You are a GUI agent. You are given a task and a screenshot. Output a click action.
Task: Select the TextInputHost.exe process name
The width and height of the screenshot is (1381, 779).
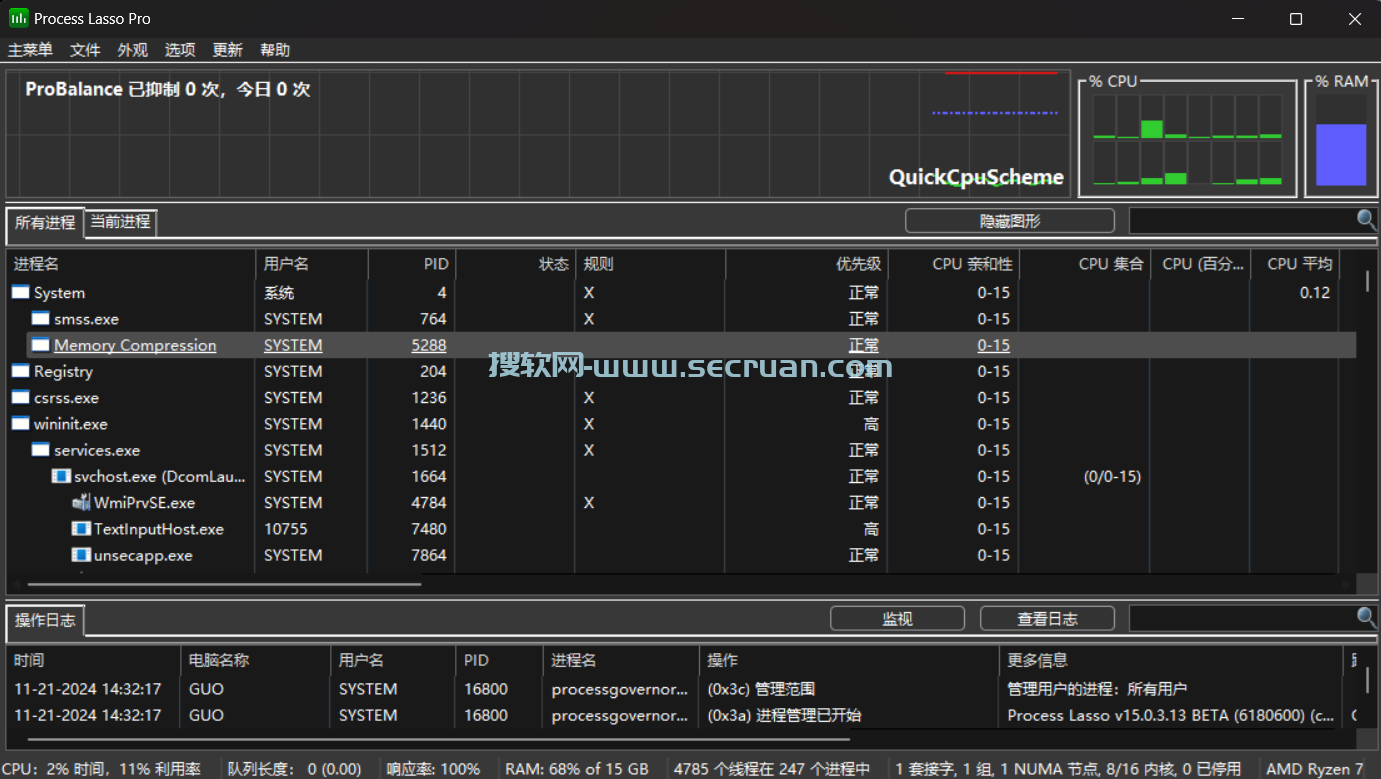point(159,529)
